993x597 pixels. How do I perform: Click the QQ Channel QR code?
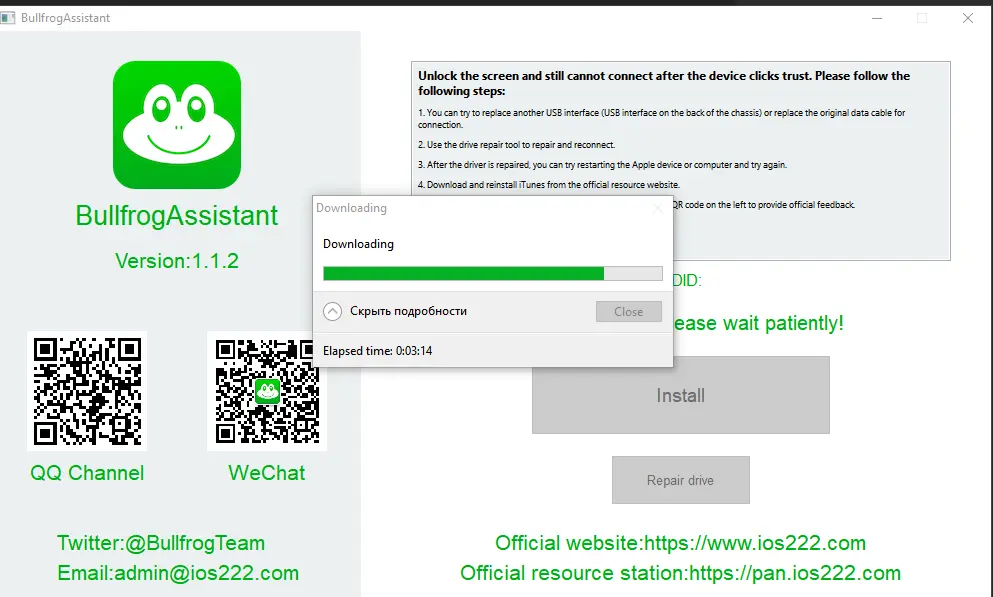coord(87,391)
